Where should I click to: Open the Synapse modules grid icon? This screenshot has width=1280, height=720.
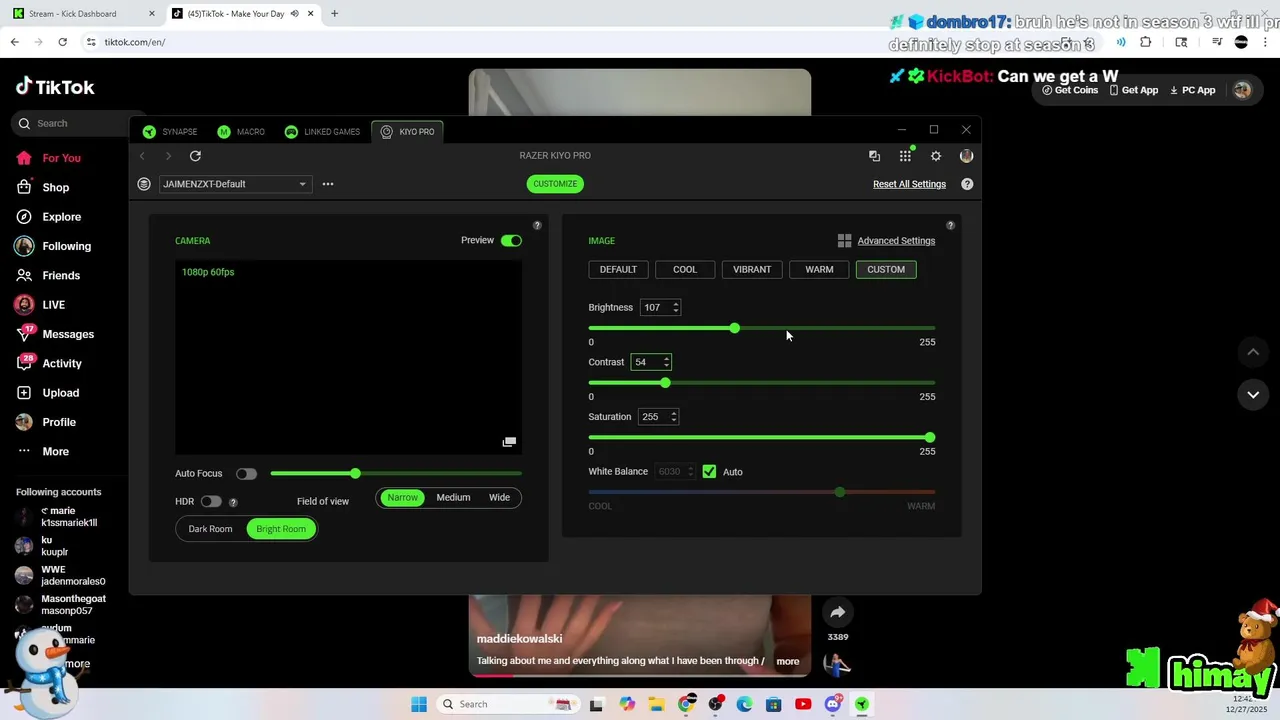point(905,156)
